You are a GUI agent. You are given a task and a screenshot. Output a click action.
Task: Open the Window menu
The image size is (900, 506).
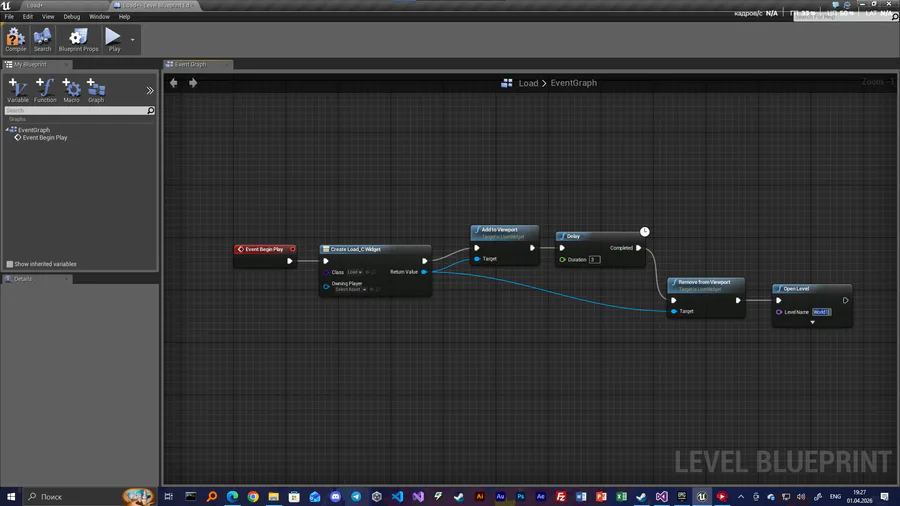pos(99,17)
